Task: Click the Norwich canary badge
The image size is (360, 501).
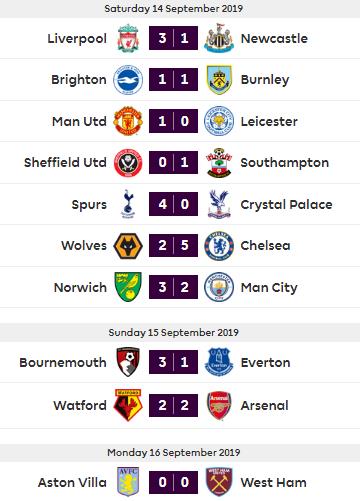Action: point(128,287)
